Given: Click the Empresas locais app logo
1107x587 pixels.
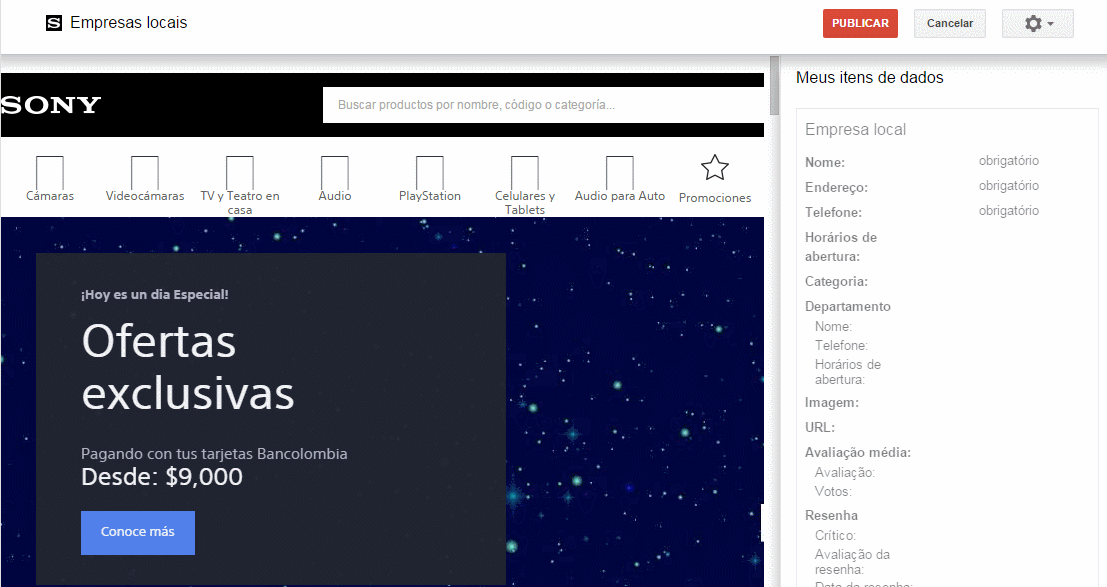Looking at the screenshot, I should click(x=53, y=21).
